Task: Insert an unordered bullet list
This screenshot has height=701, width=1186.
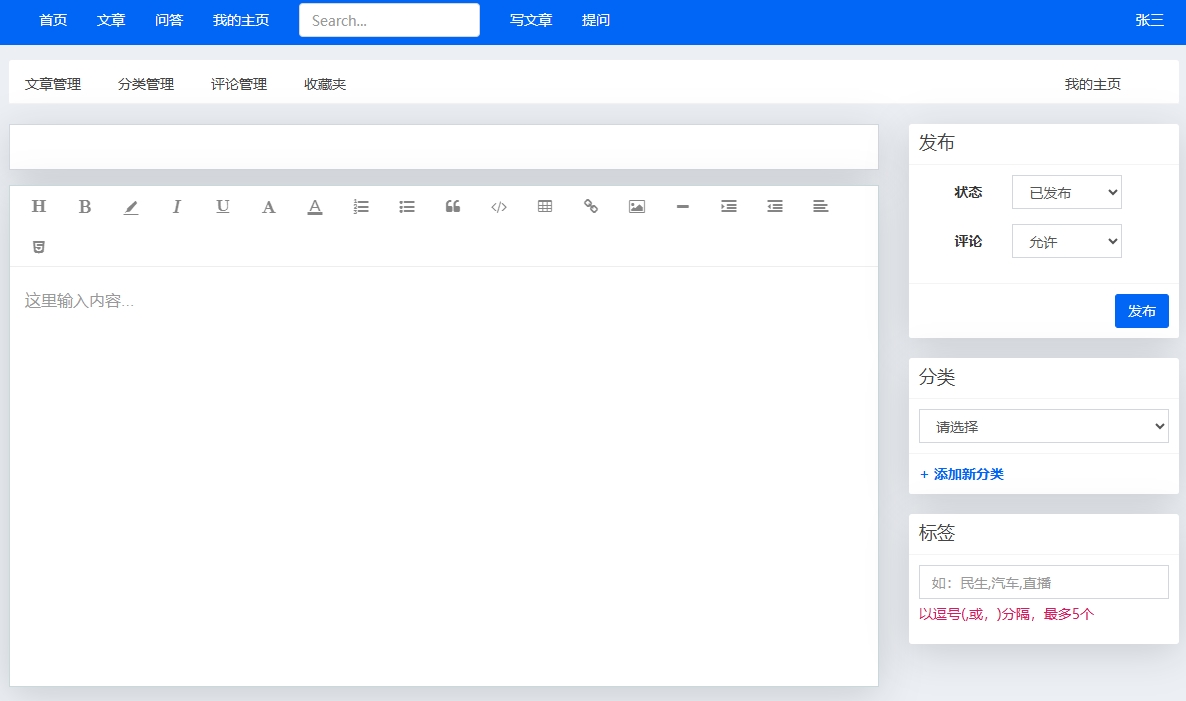Action: [x=407, y=206]
